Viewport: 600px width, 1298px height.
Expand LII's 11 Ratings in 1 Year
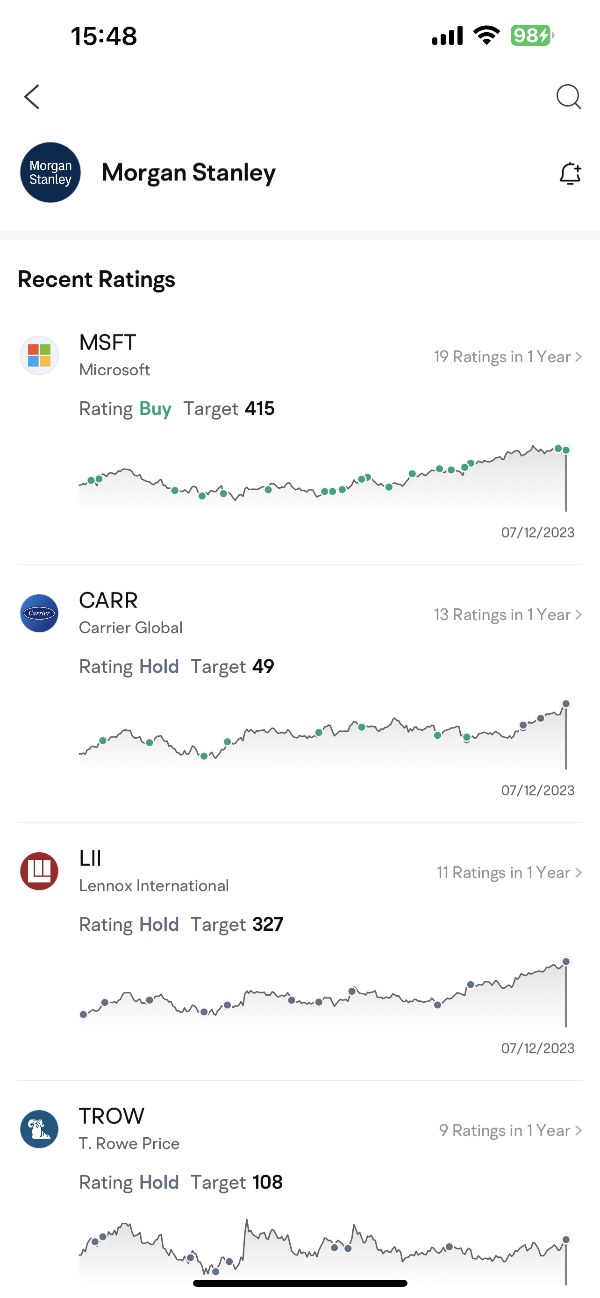pyautogui.click(x=509, y=873)
